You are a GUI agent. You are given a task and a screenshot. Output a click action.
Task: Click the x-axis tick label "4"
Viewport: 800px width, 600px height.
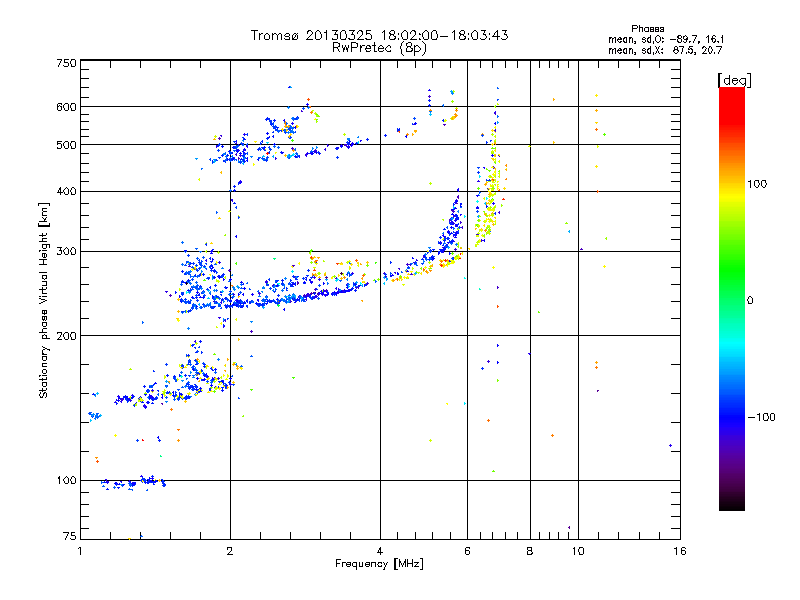[x=380, y=551]
